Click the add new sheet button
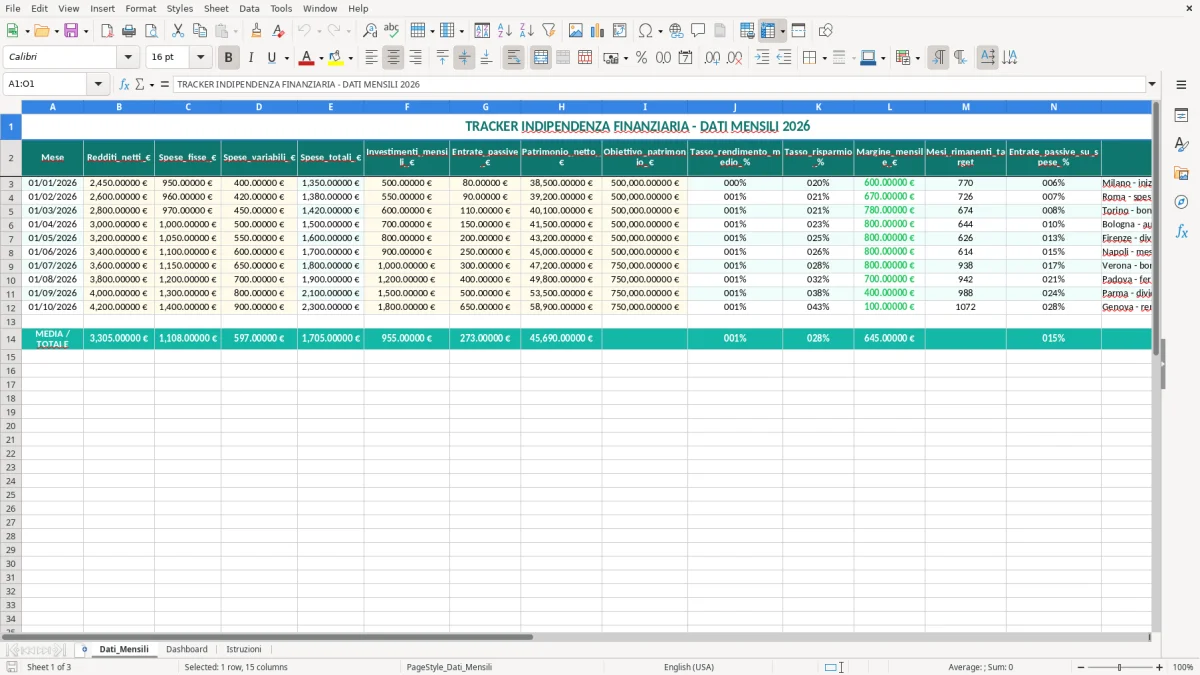 pyautogui.click(x=84, y=649)
